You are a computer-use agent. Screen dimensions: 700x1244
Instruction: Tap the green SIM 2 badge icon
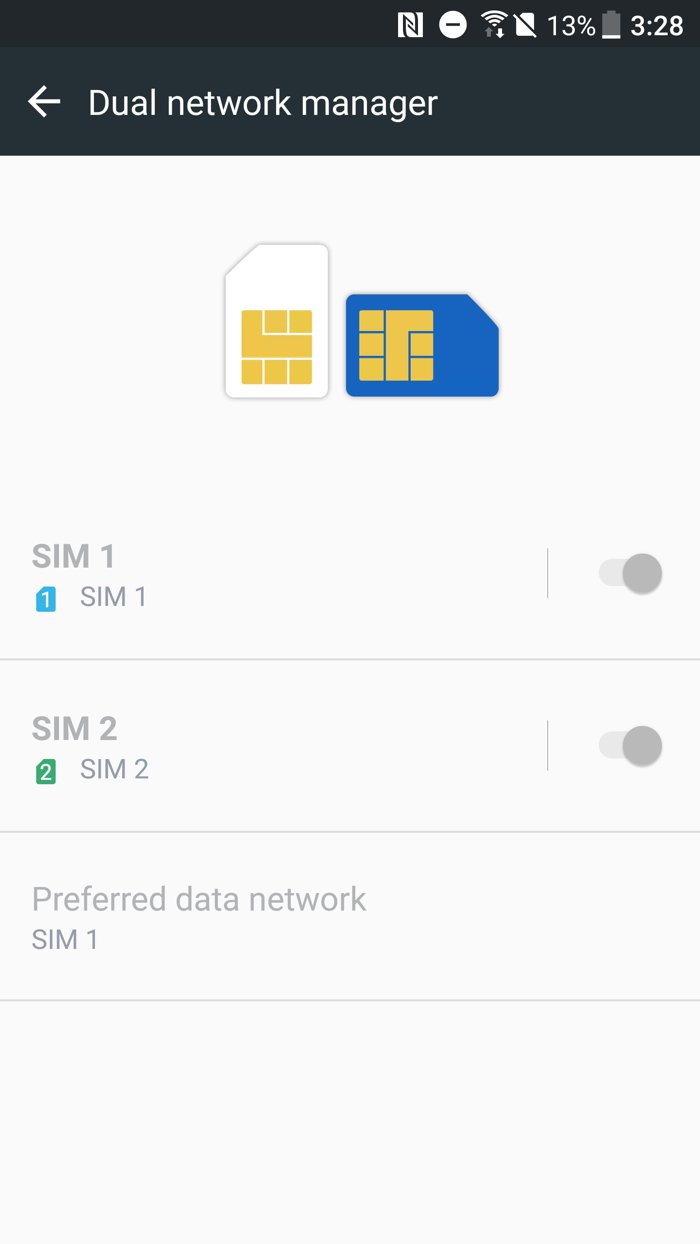45,771
